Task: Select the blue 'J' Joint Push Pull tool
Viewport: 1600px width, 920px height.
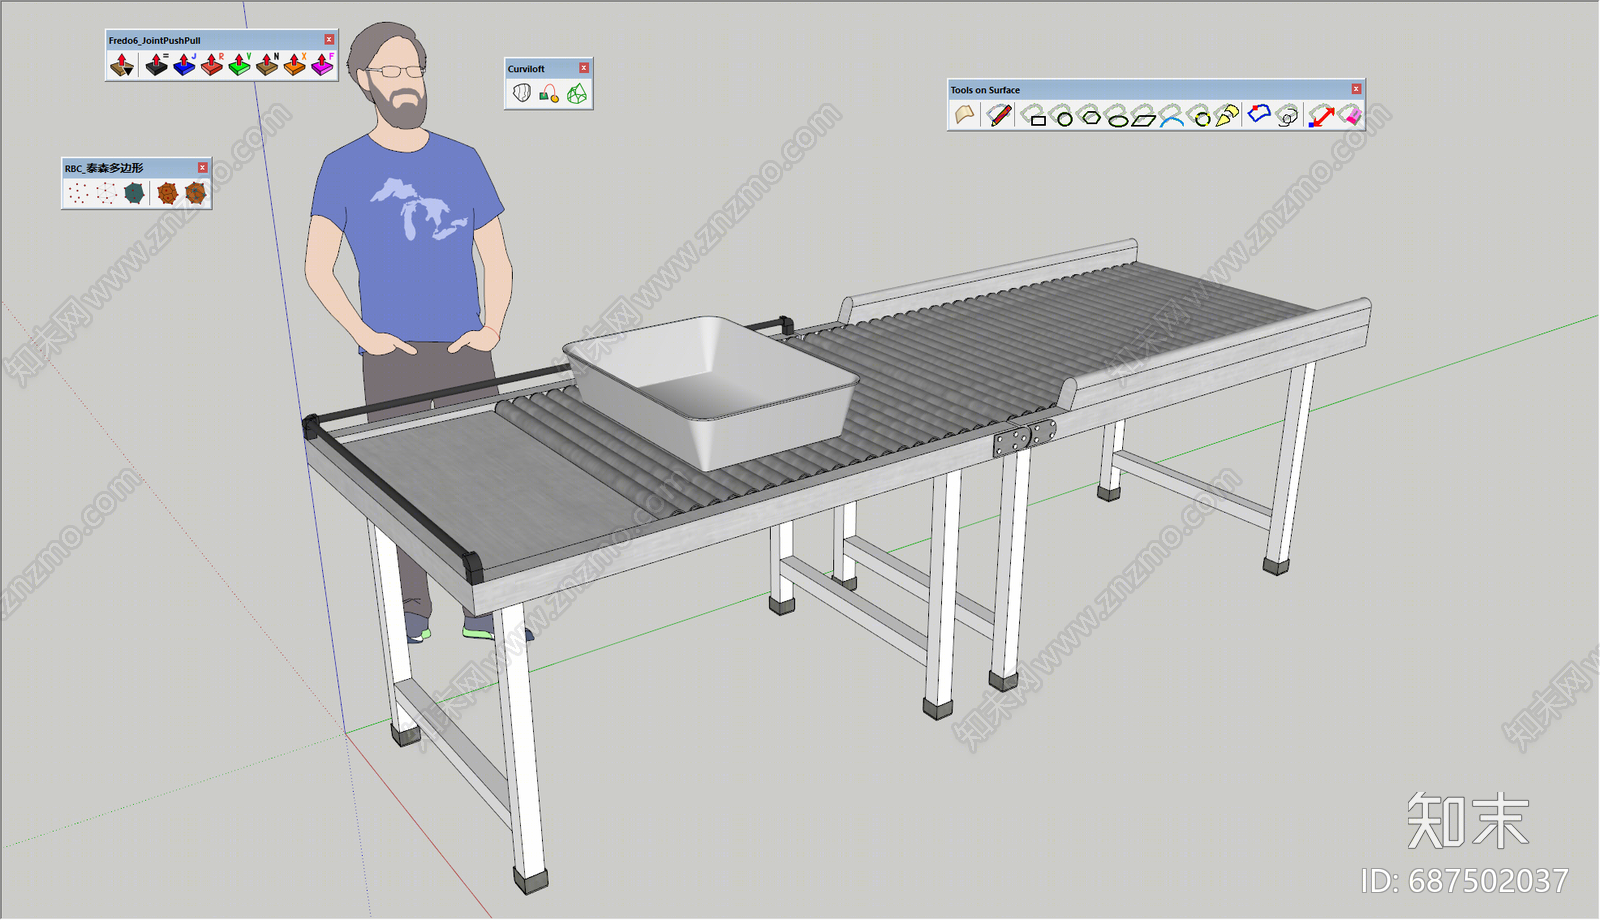Action: pyautogui.click(x=184, y=65)
